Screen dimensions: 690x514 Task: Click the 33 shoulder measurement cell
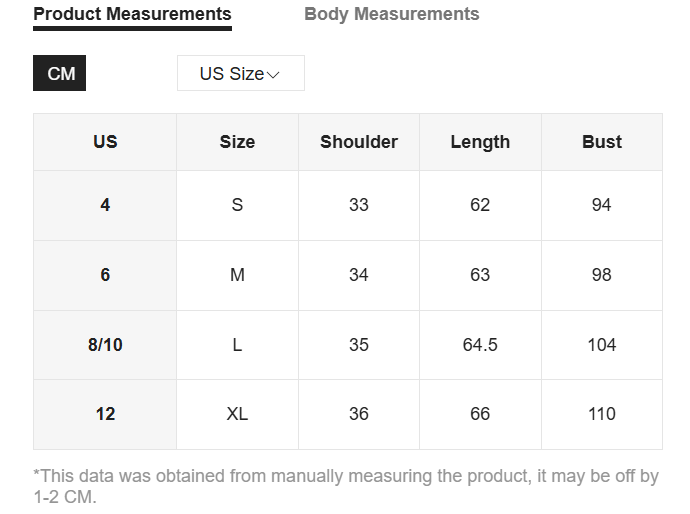359,205
